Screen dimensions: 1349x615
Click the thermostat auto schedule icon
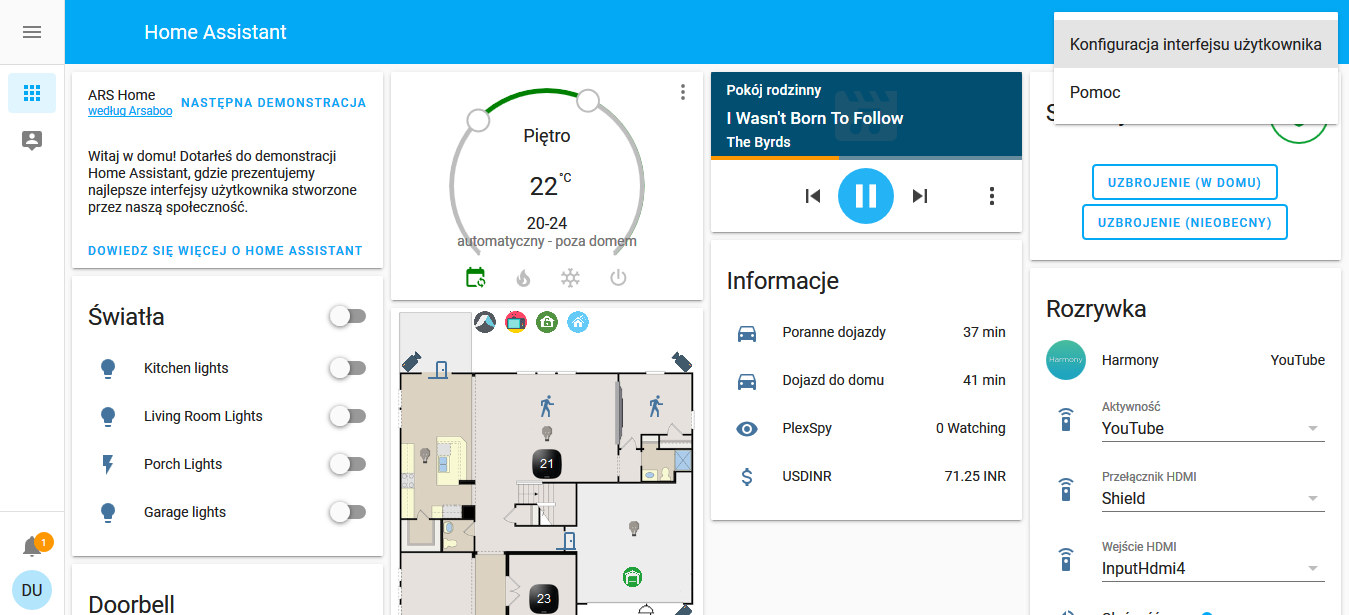click(476, 278)
